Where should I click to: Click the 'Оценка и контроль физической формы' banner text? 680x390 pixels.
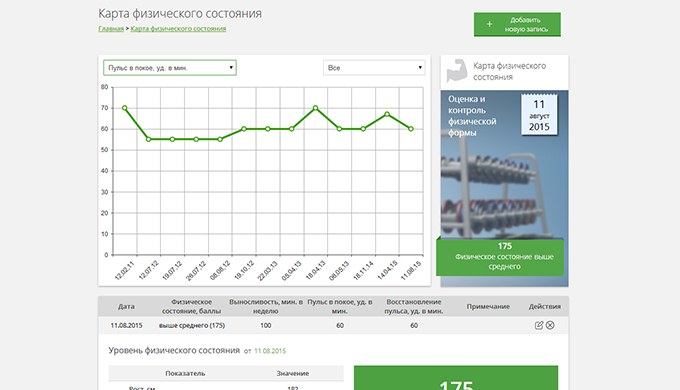[x=472, y=116]
